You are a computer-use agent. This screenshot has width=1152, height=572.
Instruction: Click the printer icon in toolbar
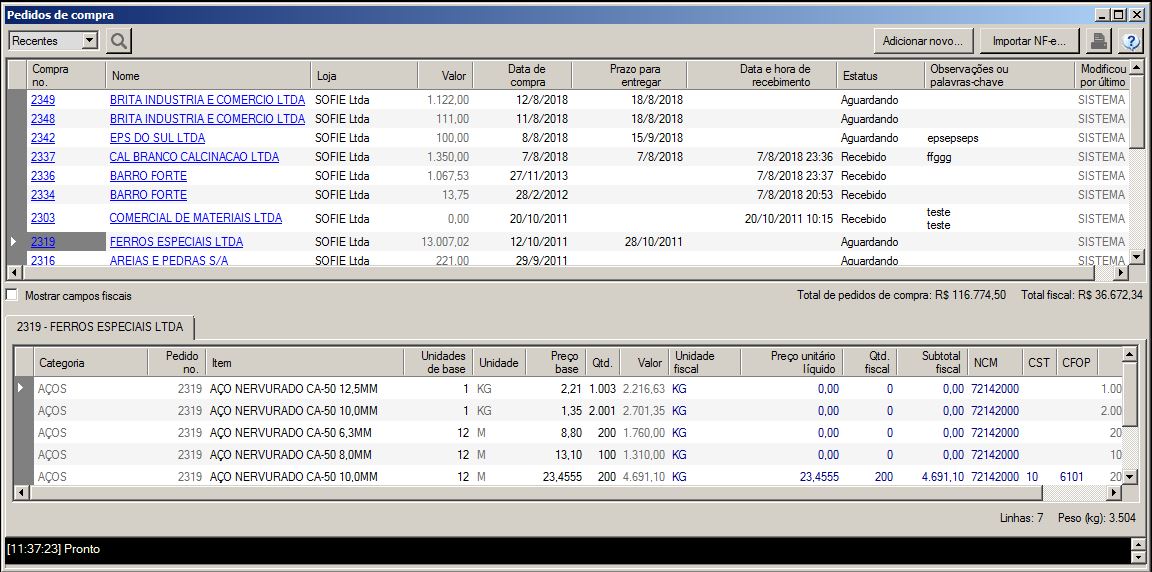pyautogui.click(x=1098, y=41)
